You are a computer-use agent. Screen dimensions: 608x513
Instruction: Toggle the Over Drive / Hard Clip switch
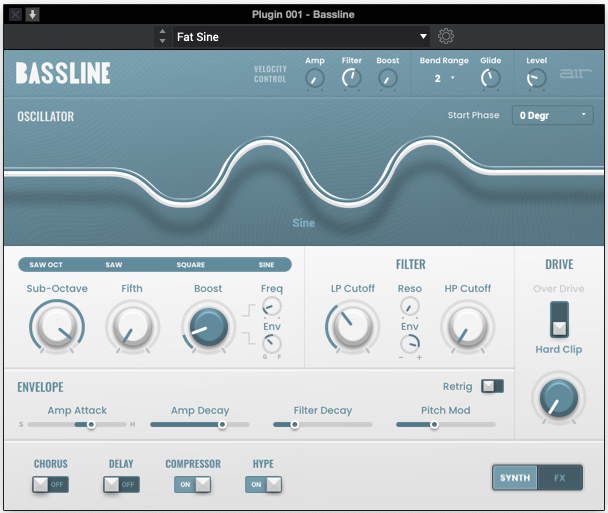click(x=559, y=320)
